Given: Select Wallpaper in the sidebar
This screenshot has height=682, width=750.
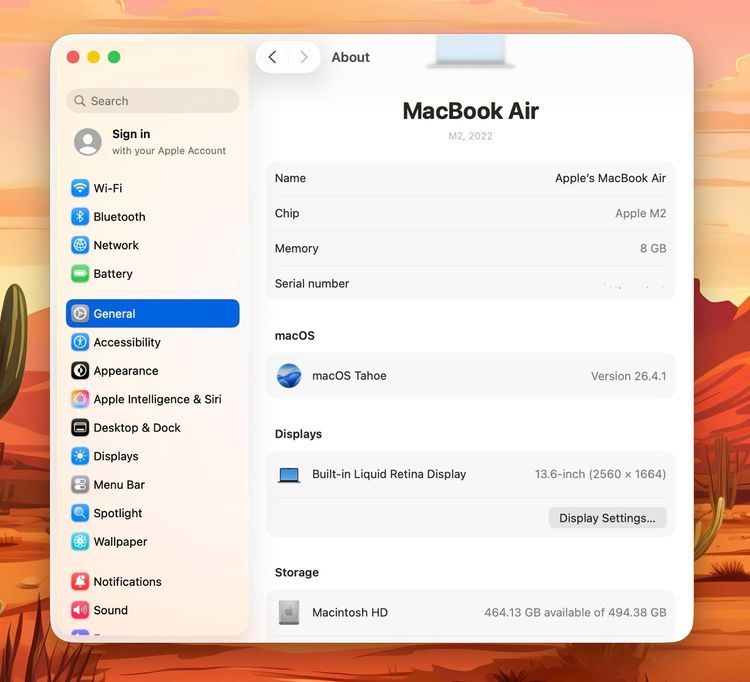Looking at the screenshot, I should point(153,541).
